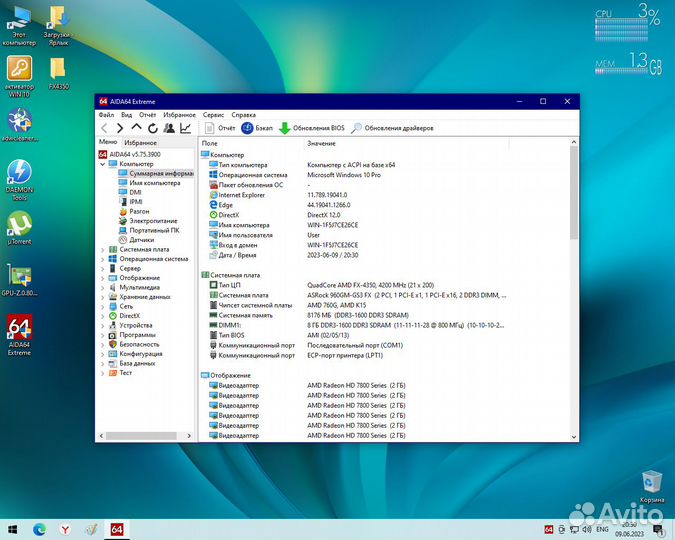
Task: Open the Вид menu
Action: click(127, 115)
